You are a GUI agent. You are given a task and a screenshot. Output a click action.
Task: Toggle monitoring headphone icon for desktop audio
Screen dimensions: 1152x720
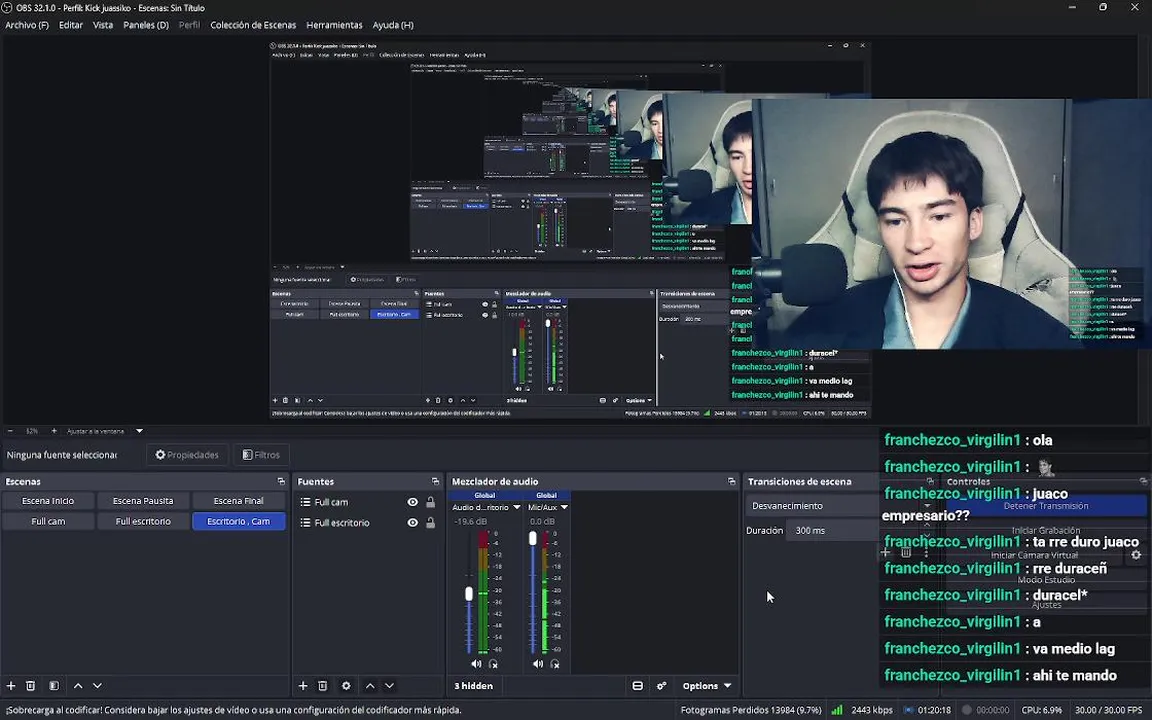click(x=493, y=663)
